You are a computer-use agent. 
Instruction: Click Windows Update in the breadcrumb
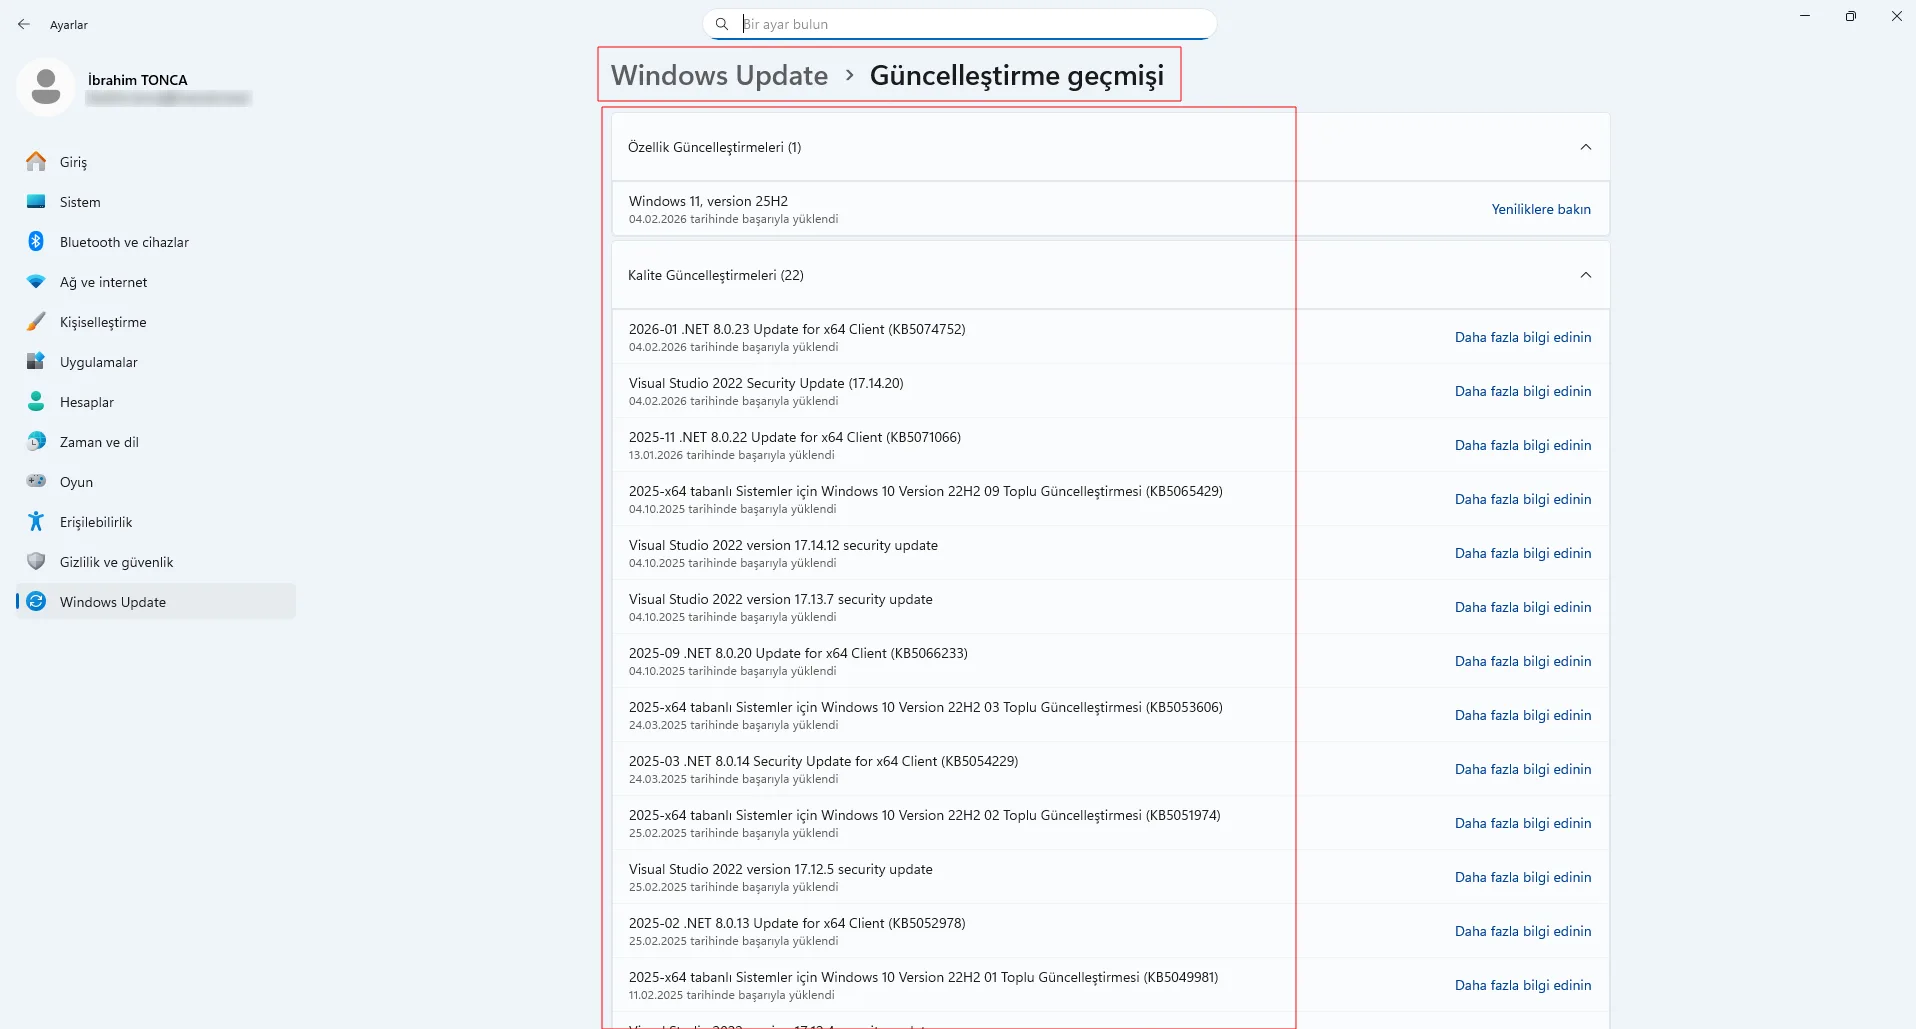(x=719, y=75)
